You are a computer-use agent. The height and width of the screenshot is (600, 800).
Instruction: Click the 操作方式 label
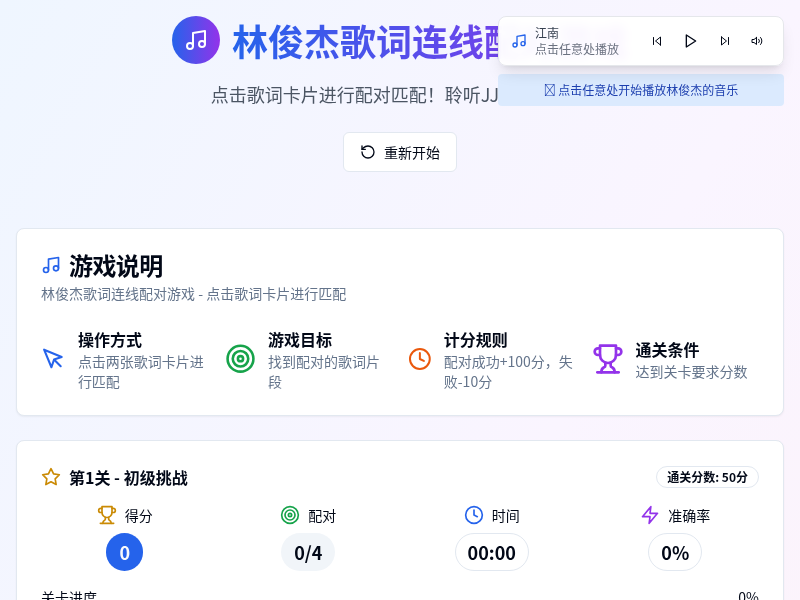pos(110,340)
